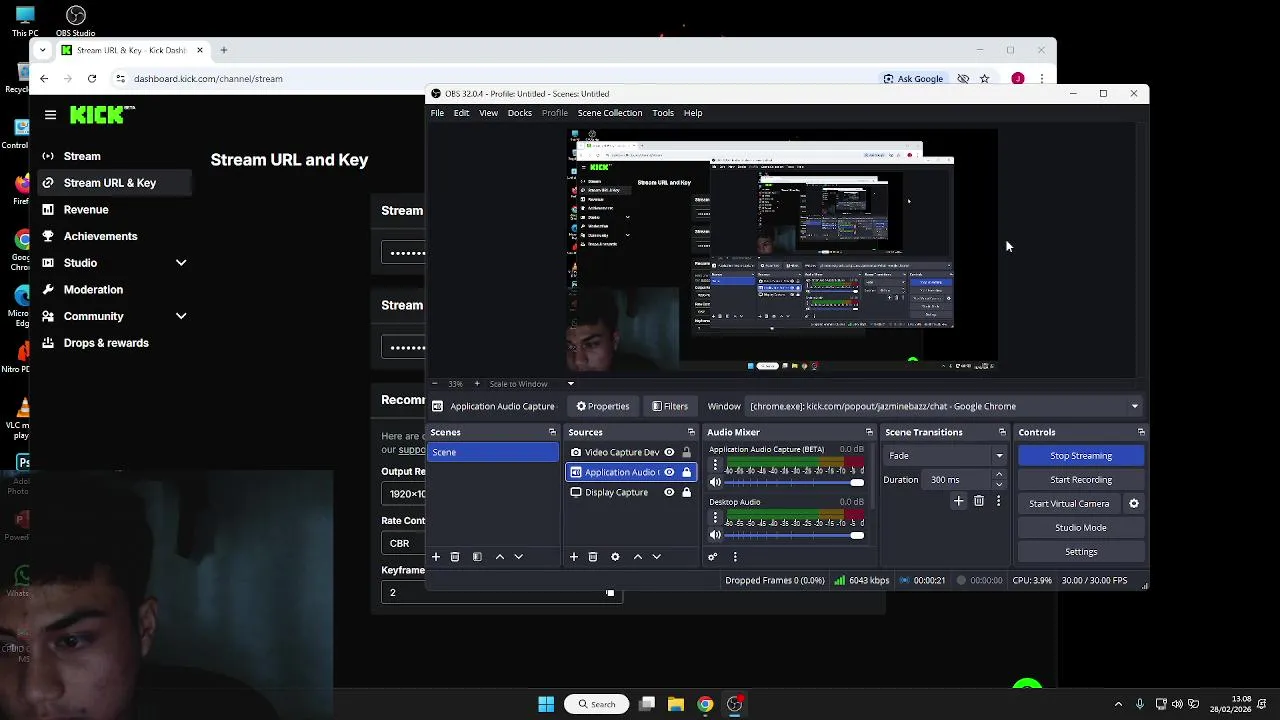Image resolution: width=1280 pixels, height=720 pixels.
Task: Add a new scene with plus icon
Action: point(436,557)
